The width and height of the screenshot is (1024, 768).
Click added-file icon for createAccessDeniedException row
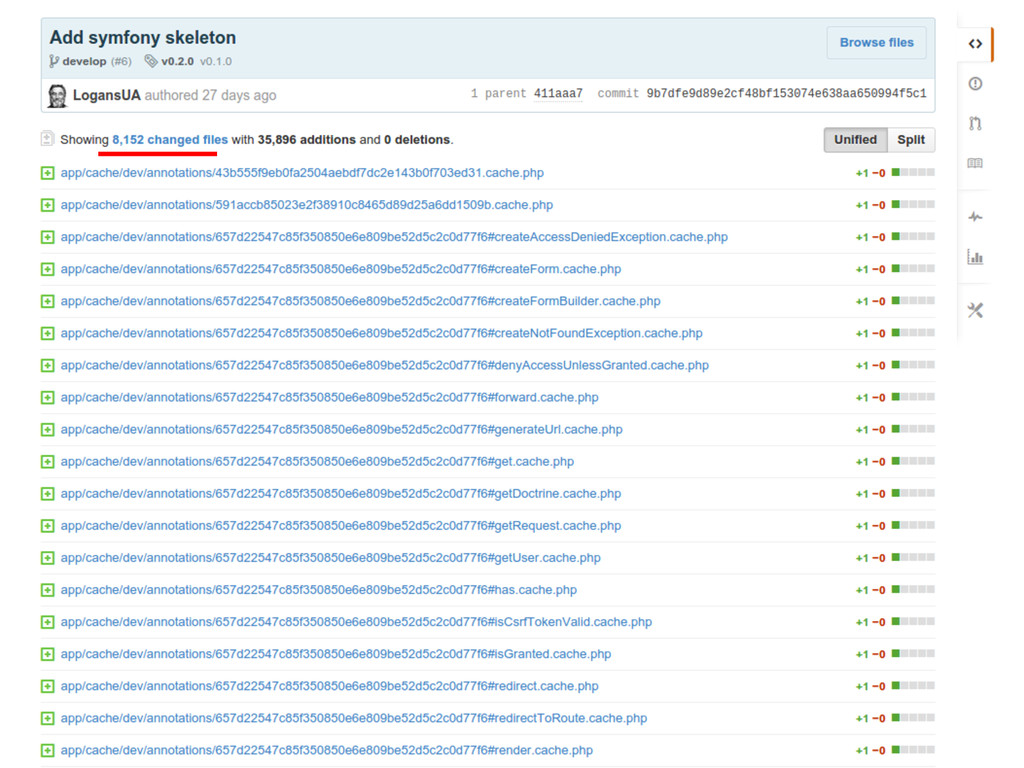[x=48, y=237]
